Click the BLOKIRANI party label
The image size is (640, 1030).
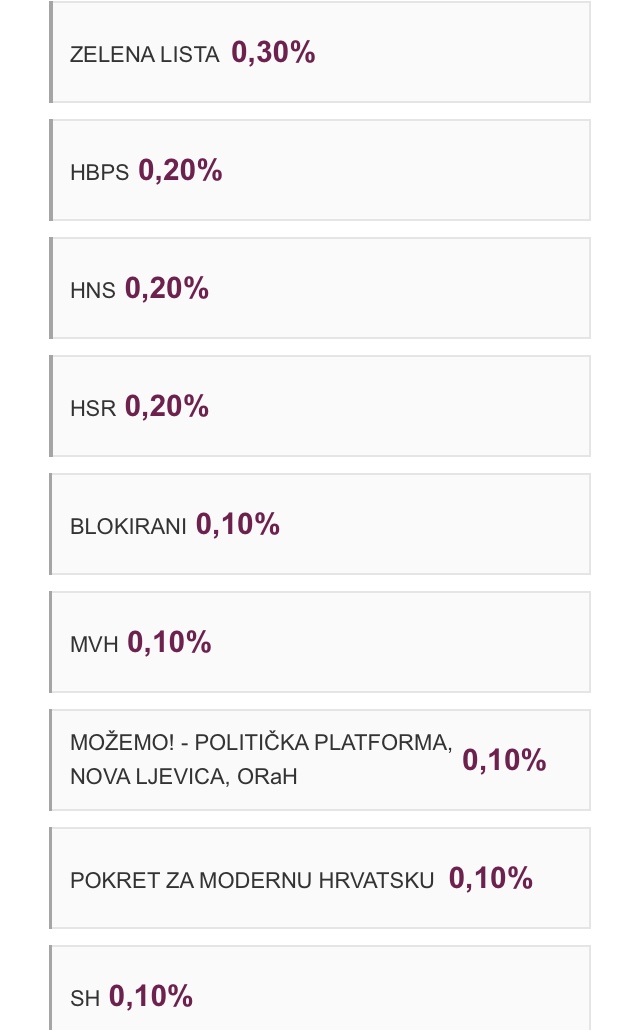128,527
